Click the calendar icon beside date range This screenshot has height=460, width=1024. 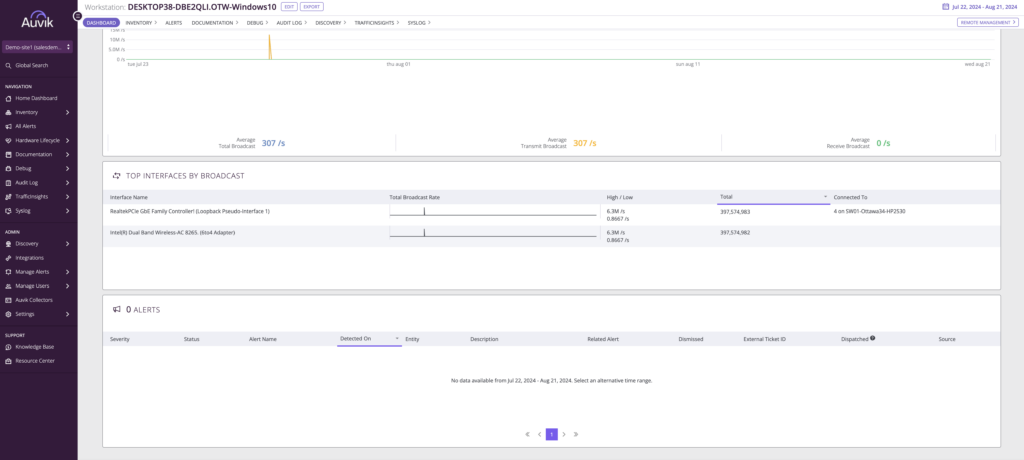[x=946, y=7]
